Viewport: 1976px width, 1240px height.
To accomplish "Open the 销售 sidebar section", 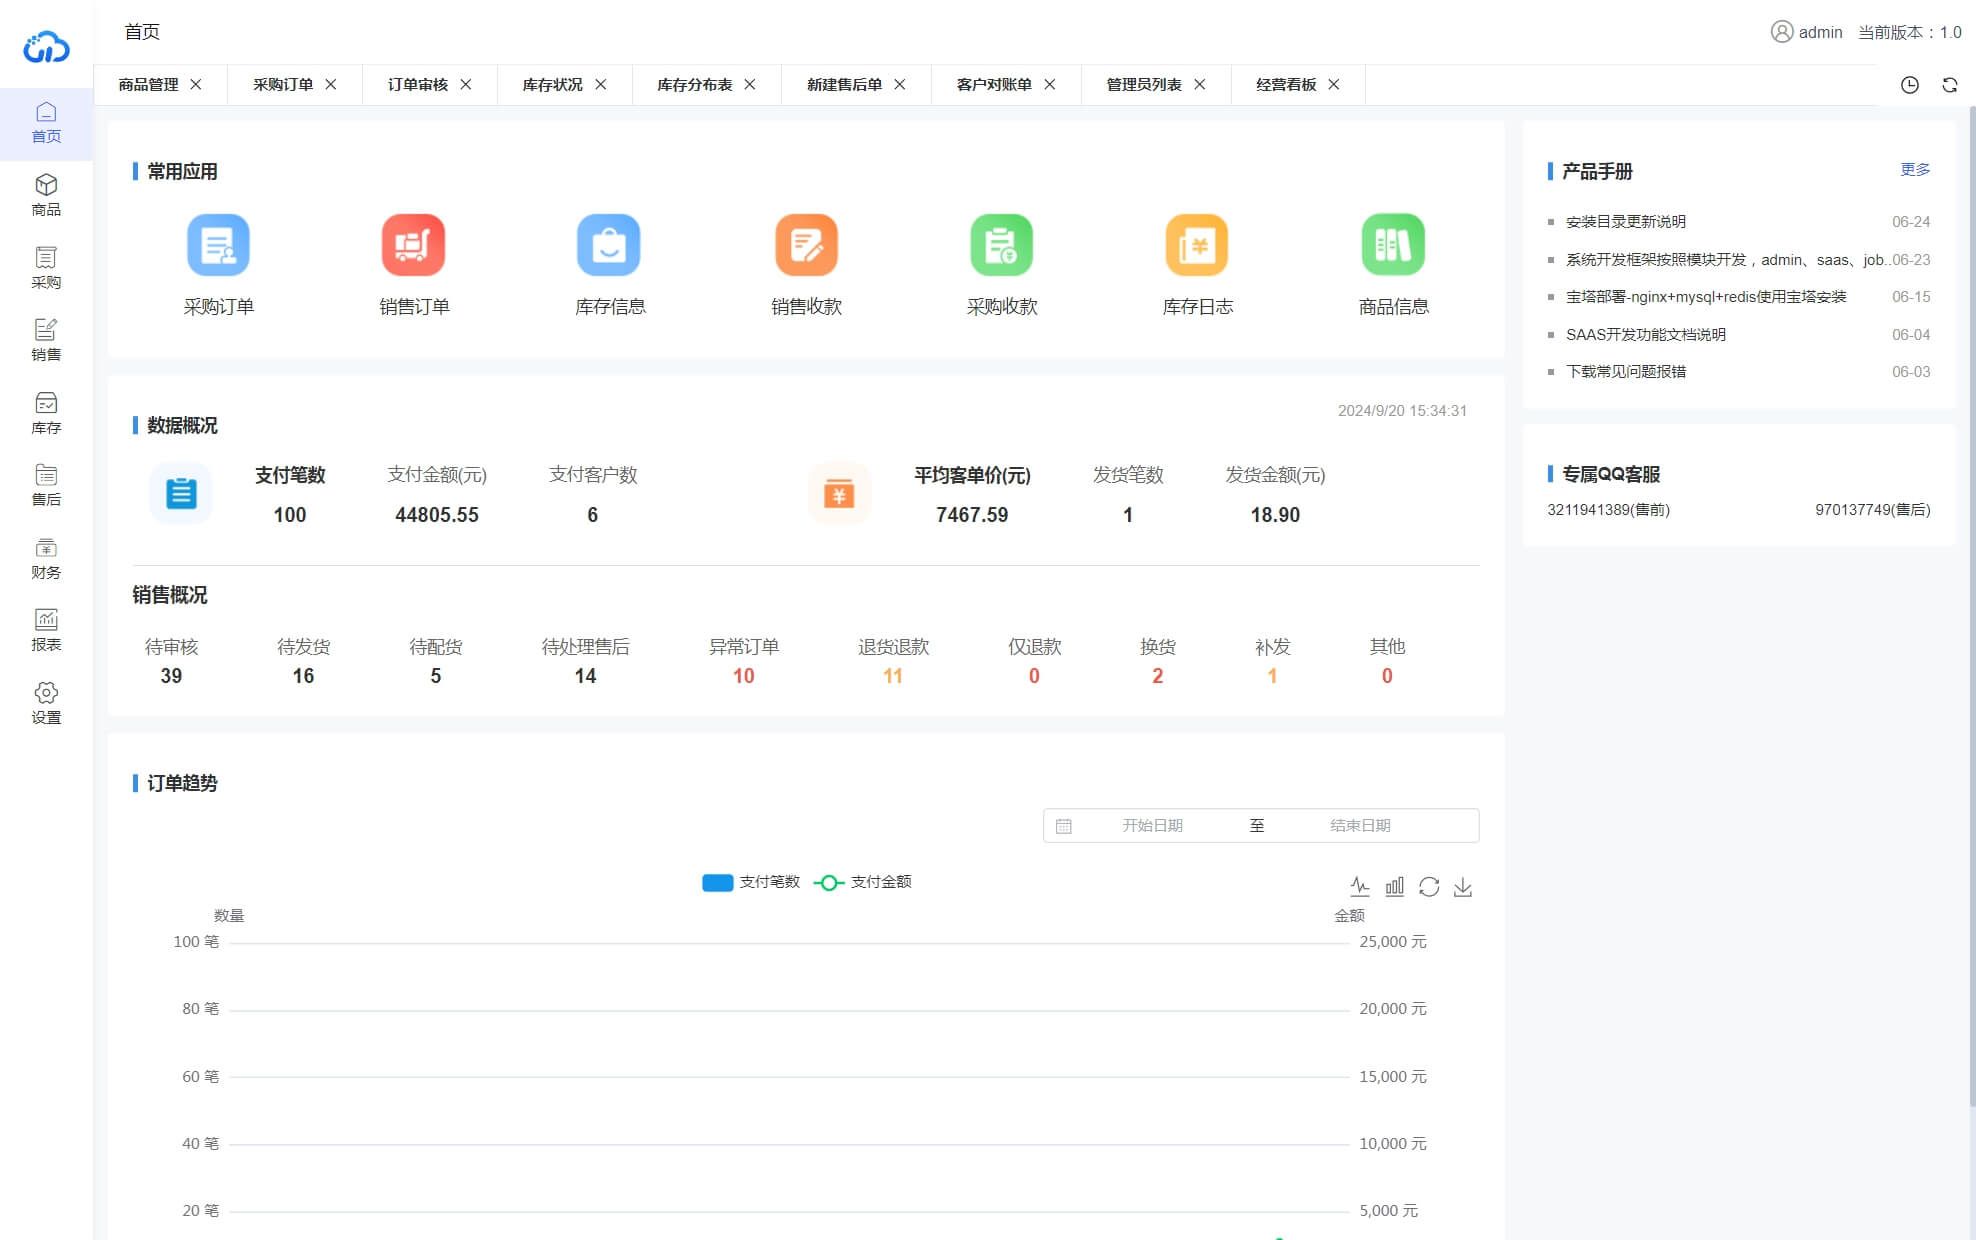I will click(x=46, y=341).
